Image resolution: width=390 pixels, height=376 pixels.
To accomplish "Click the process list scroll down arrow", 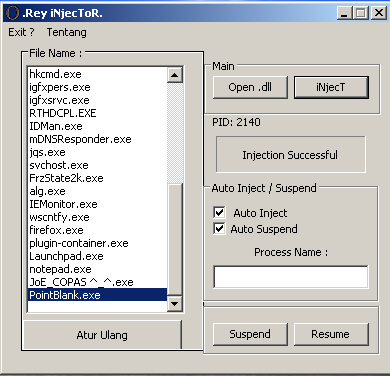I will click(x=175, y=304).
